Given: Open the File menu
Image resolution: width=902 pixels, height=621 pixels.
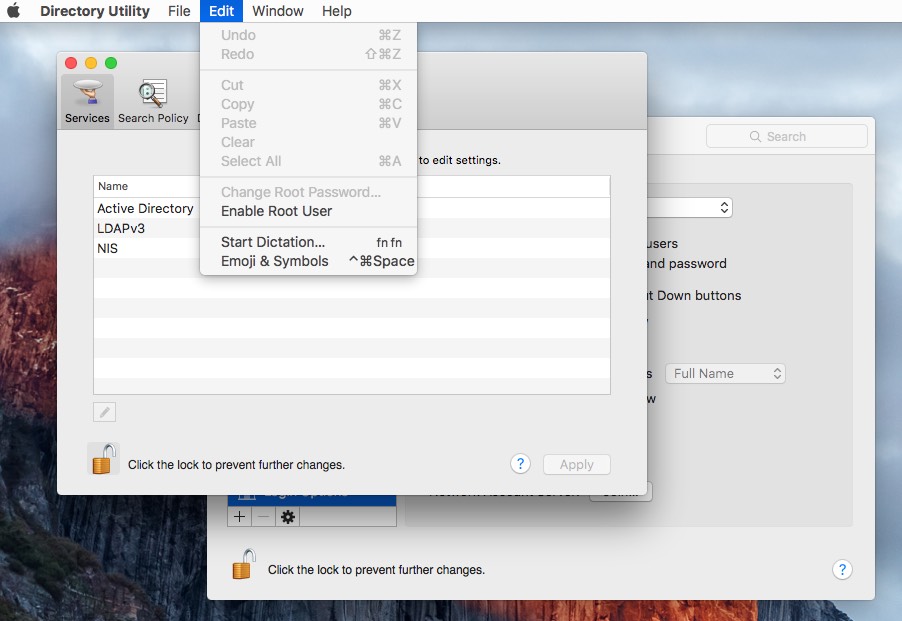Looking at the screenshot, I should coord(179,11).
